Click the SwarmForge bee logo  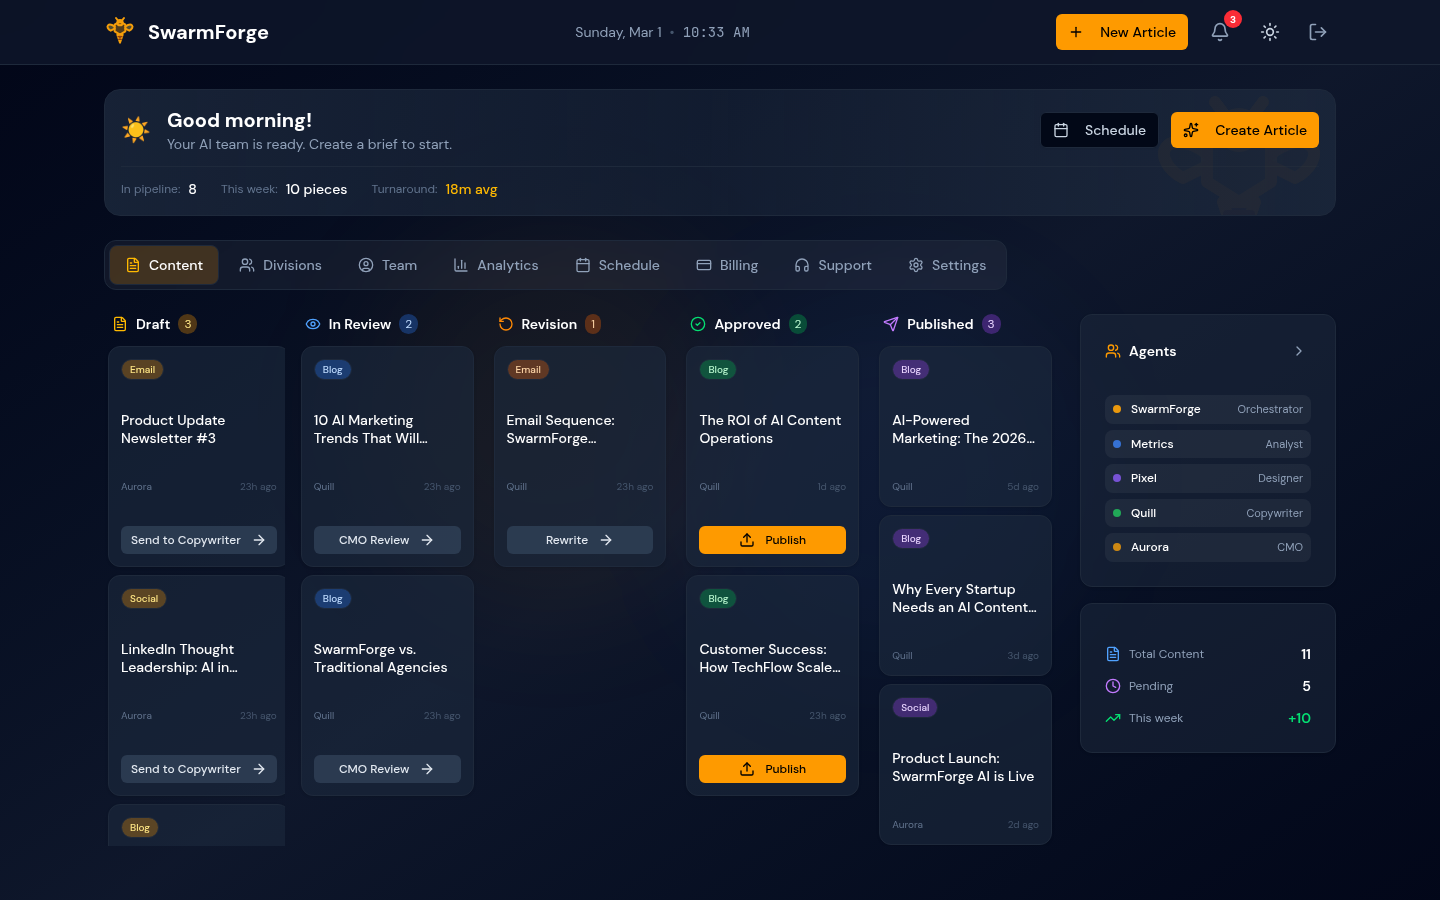pos(120,31)
